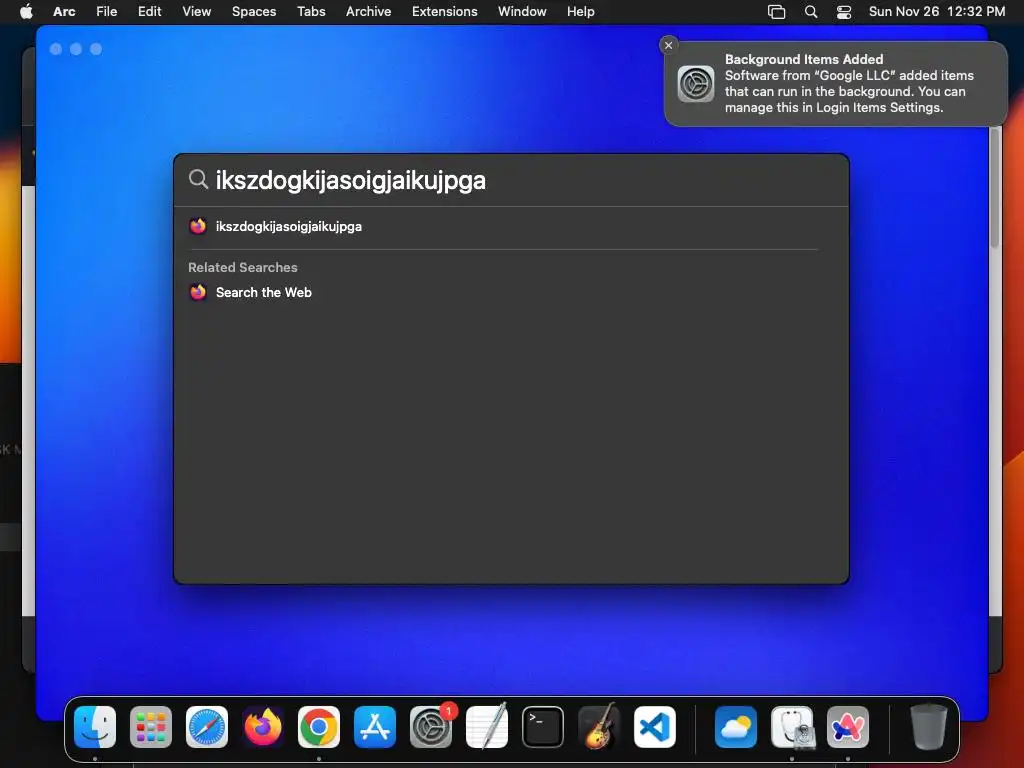Click the Apple menu logo

(26, 11)
